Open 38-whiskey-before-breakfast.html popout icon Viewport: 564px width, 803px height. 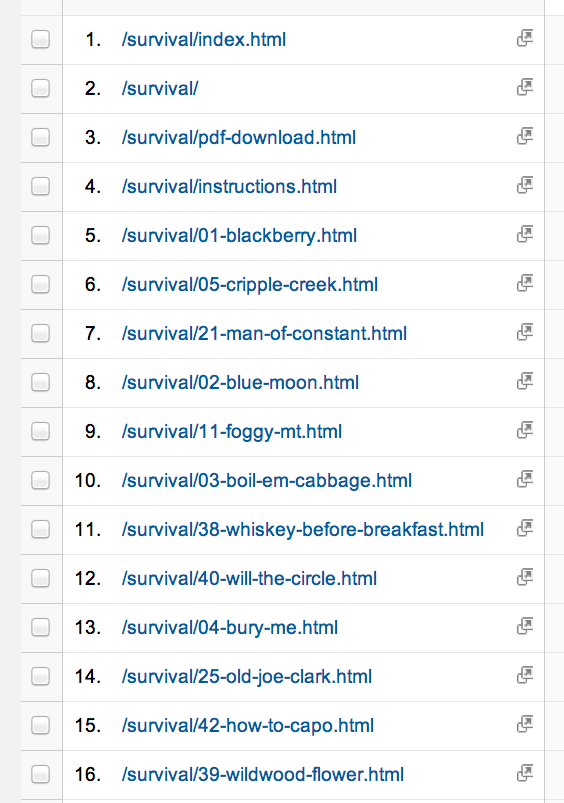click(x=525, y=529)
